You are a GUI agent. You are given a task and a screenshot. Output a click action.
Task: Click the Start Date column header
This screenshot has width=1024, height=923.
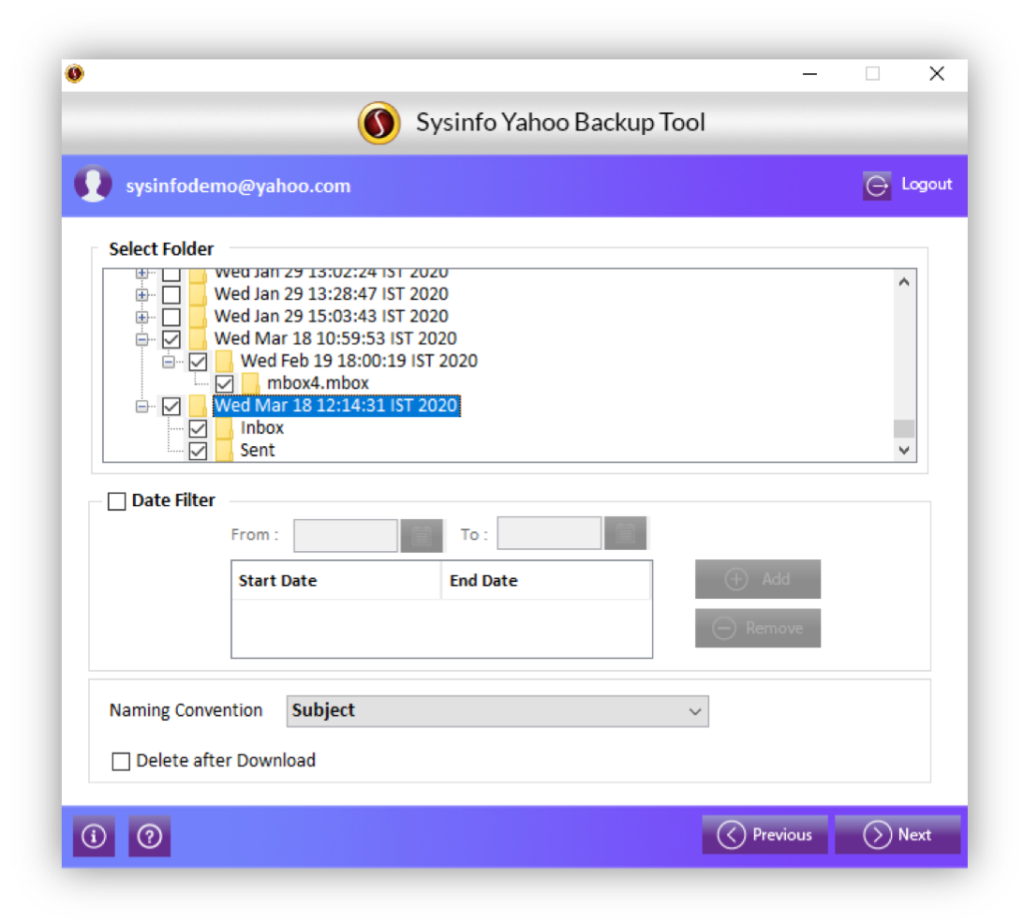[336, 580]
